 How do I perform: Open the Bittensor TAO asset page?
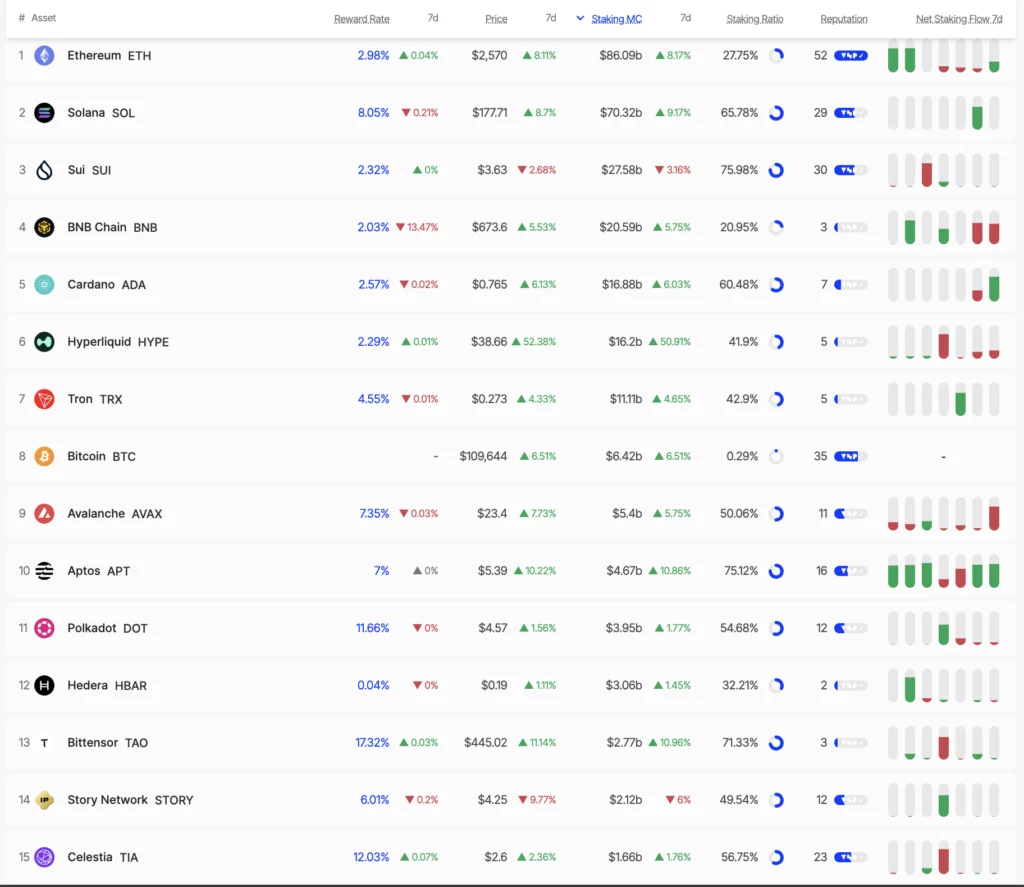pyautogui.click(x=108, y=743)
